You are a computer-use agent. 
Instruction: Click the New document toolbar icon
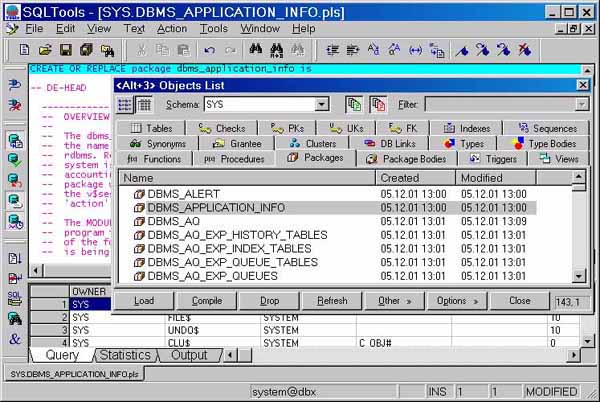tap(23, 49)
